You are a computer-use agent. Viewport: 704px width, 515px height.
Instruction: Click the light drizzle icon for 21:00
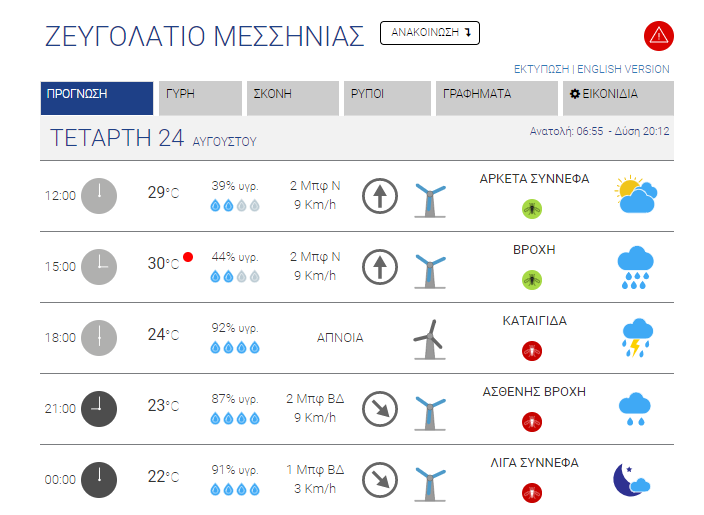tap(634, 409)
